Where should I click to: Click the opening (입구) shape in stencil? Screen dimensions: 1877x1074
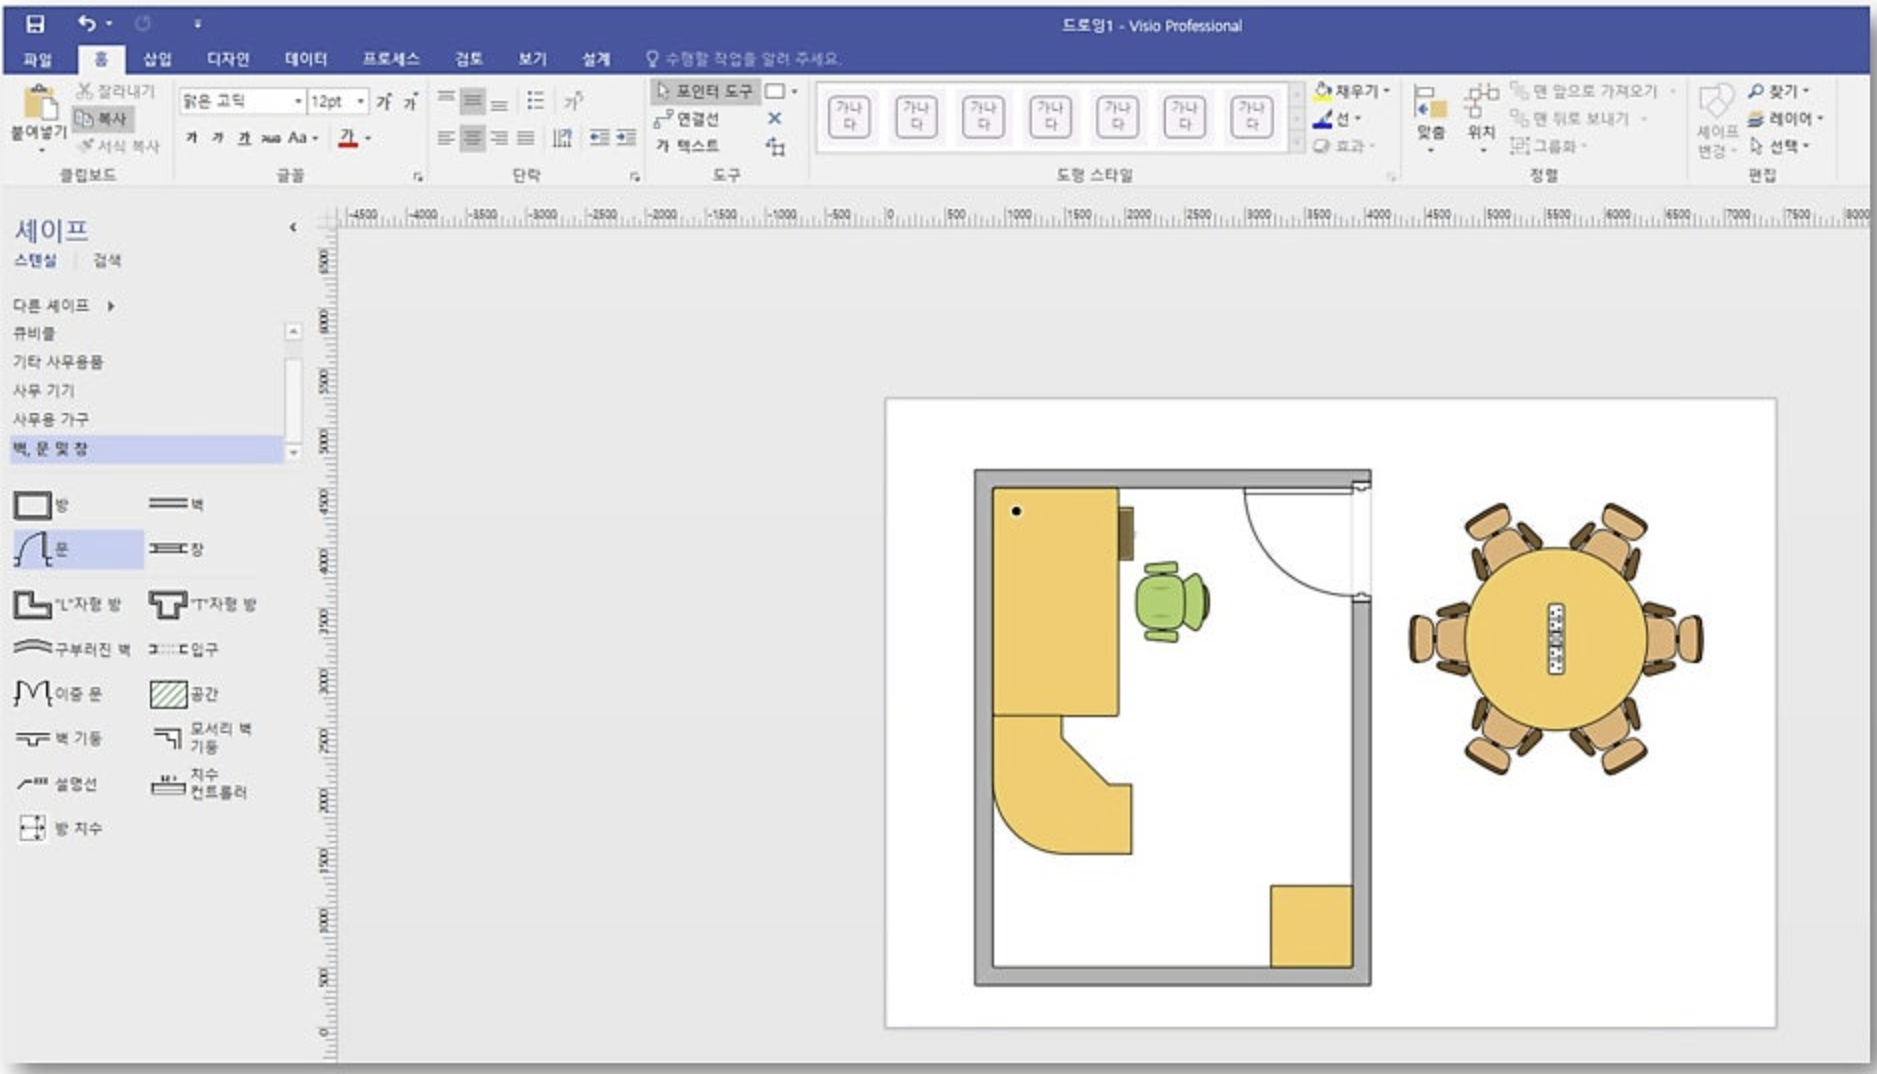coord(184,649)
